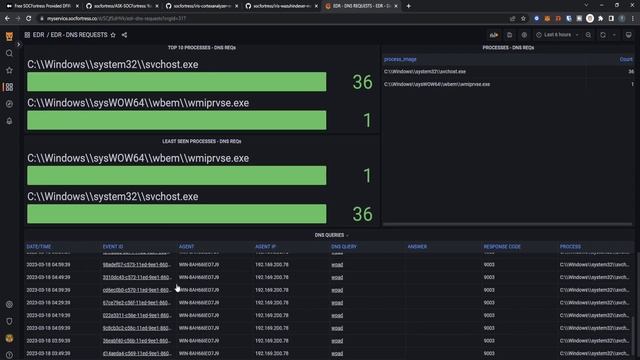Open the Starred dashboards sidebar icon
The image size is (640, 360).
pyautogui.click(x=9, y=70)
